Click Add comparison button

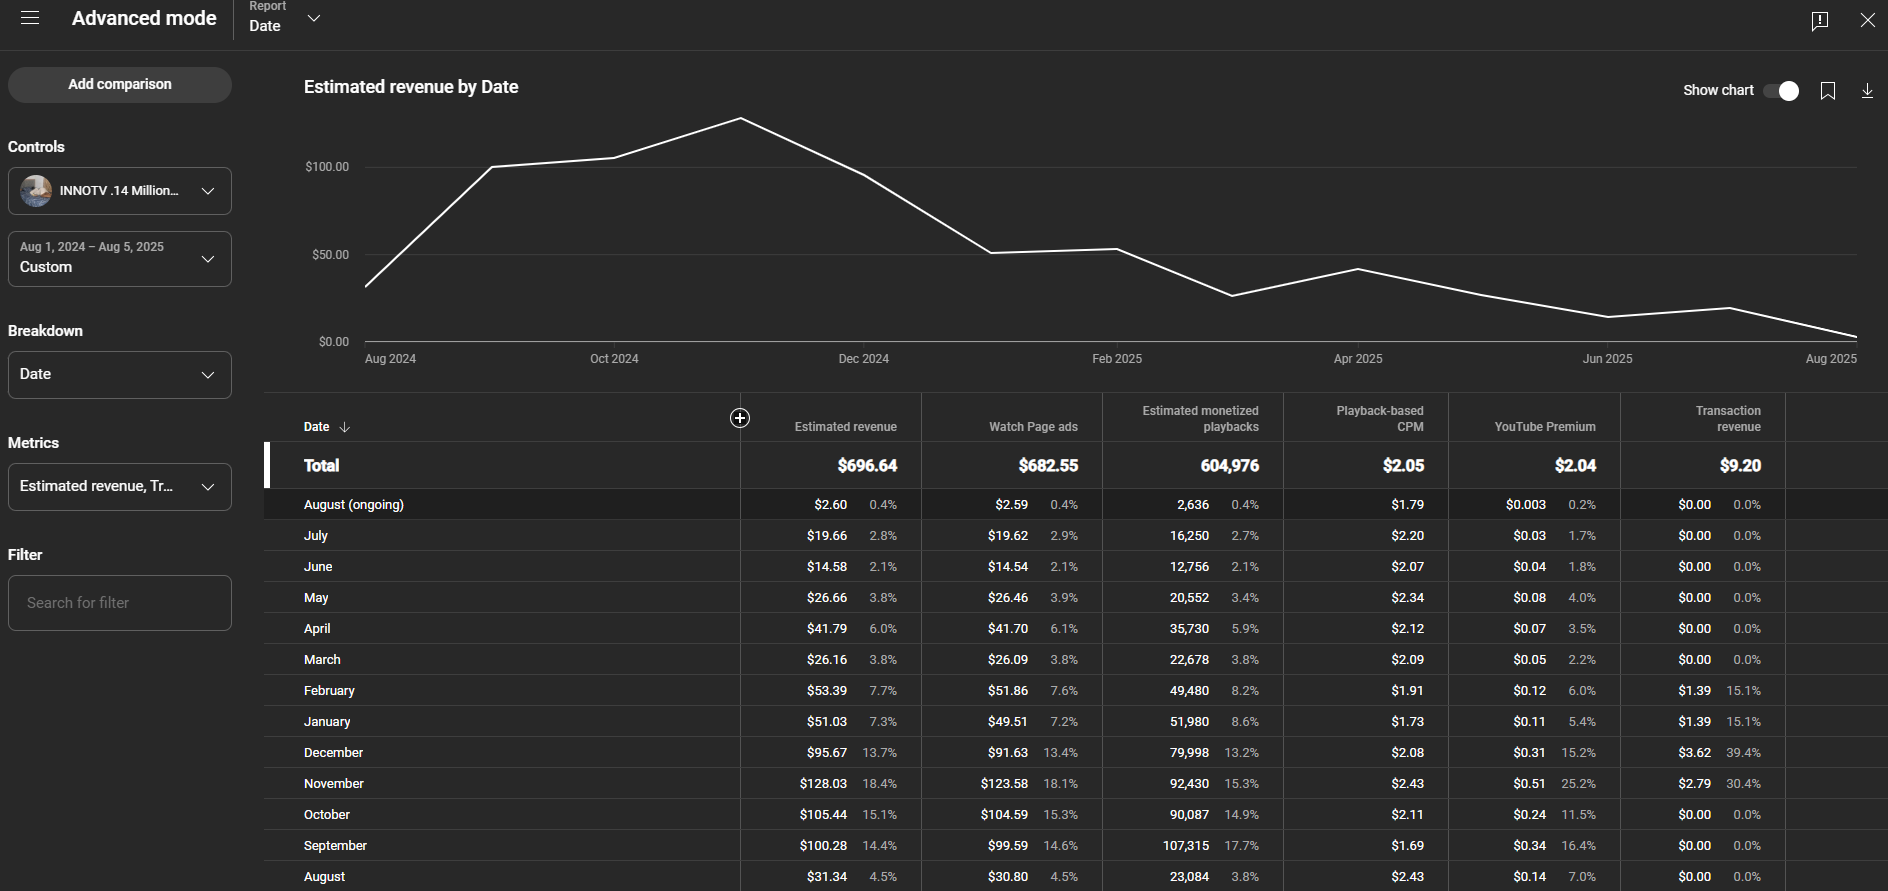point(120,85)
